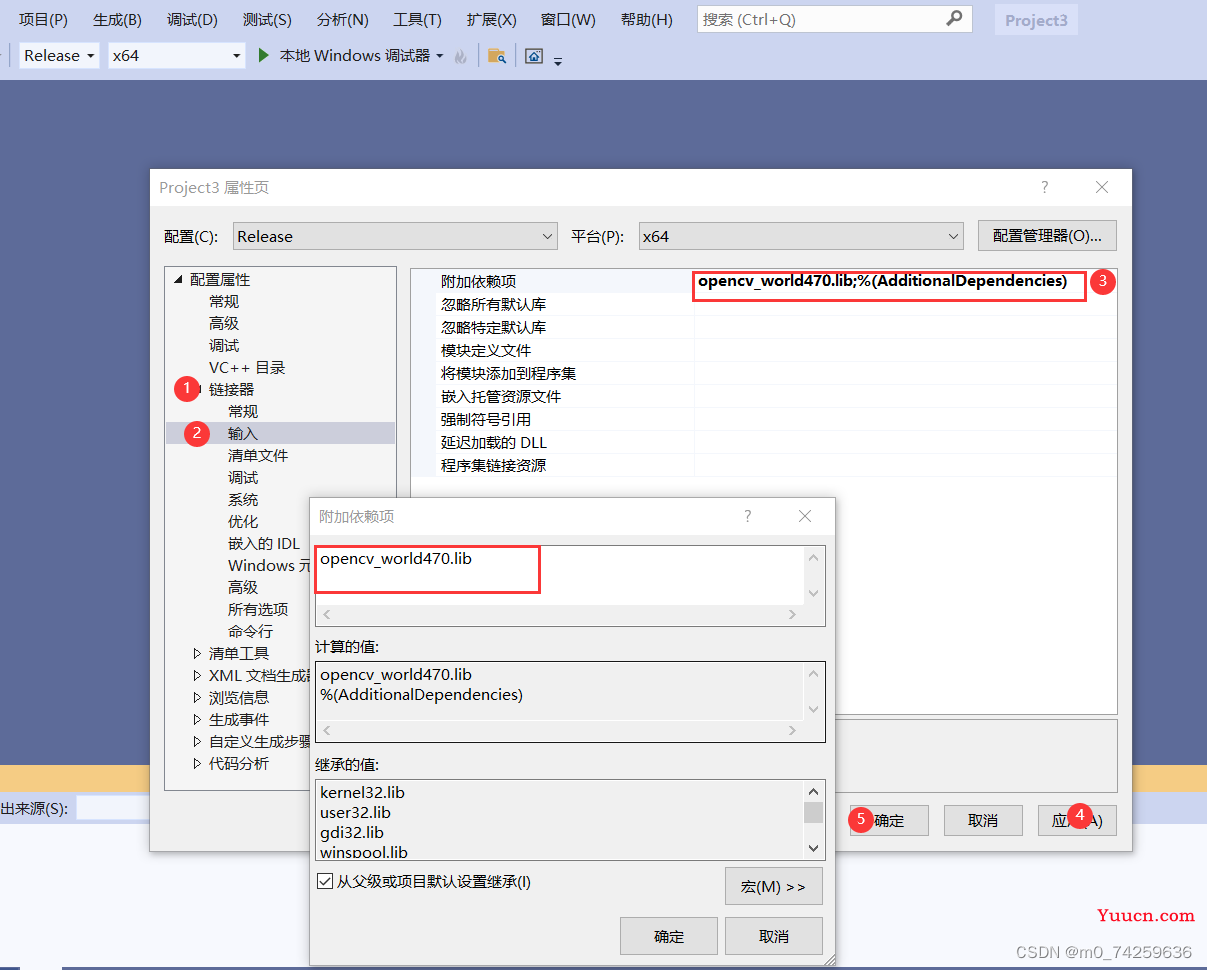Viewport: 1207px width, 970px height.
Task: Expand the 代码分析 tree node
Action: [197, 764]
